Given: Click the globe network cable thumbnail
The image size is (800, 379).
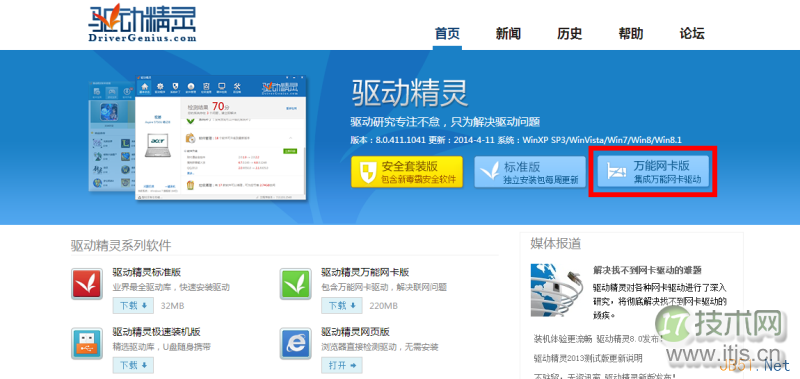Looking at the screenshot, I should [558, 290].
